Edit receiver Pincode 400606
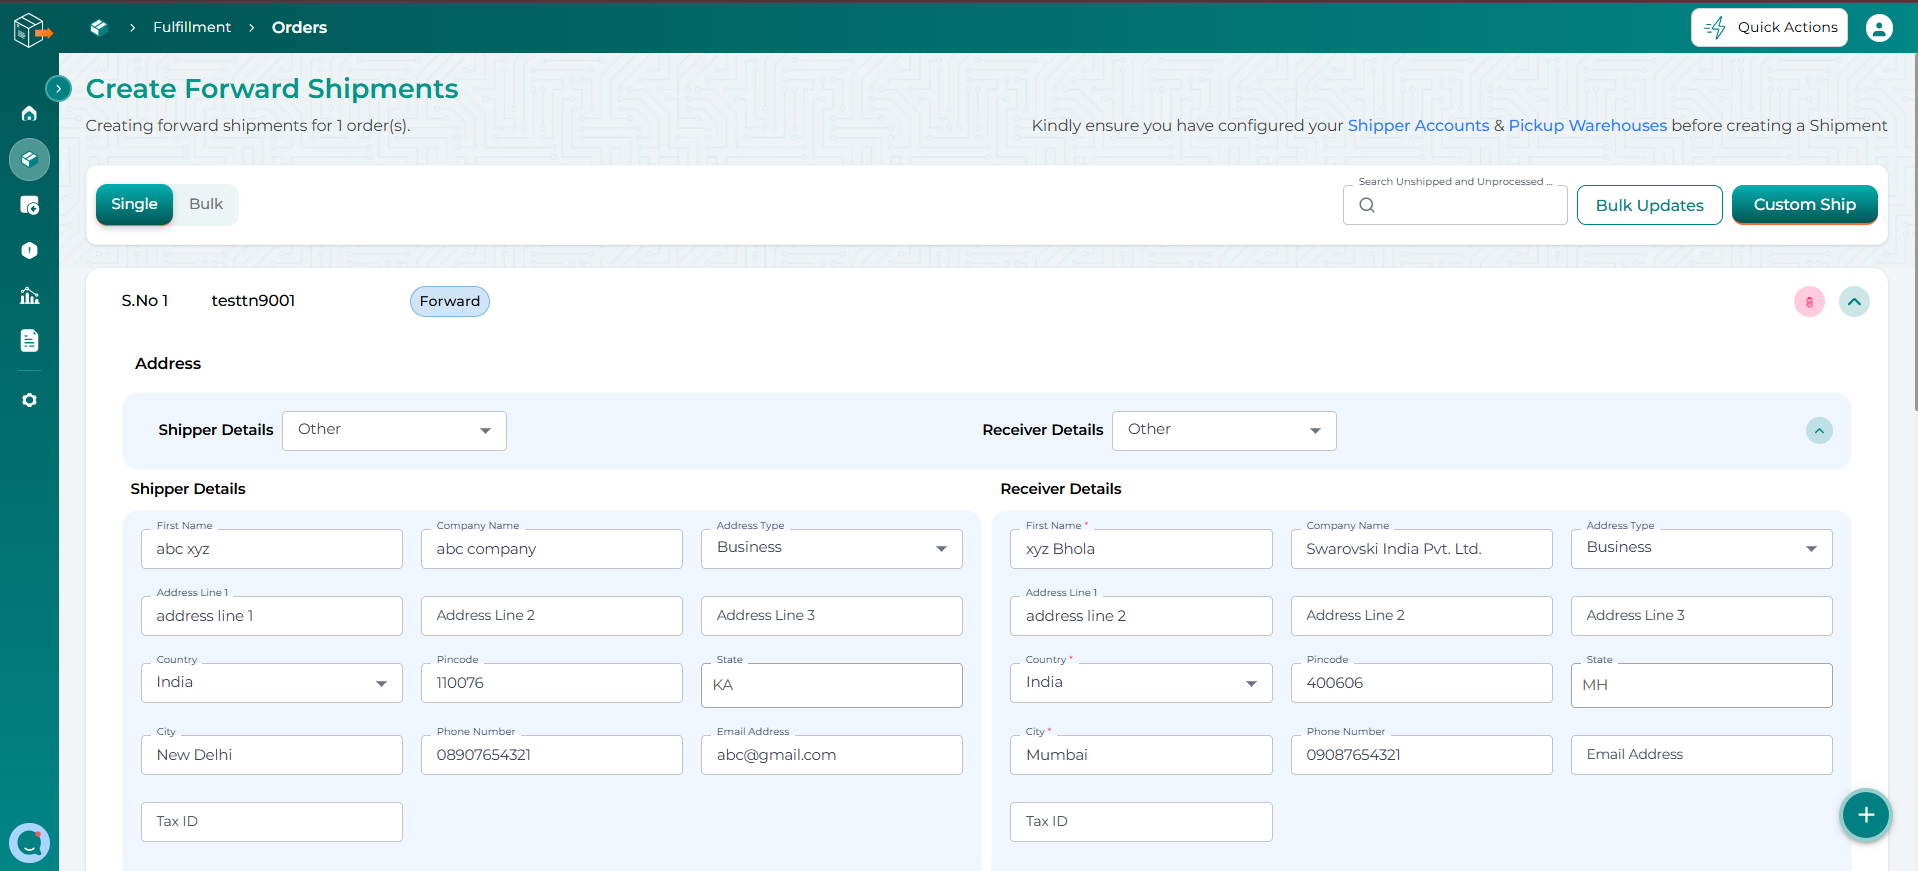This screenshot has width=1918, height=871. (1421, 683)
